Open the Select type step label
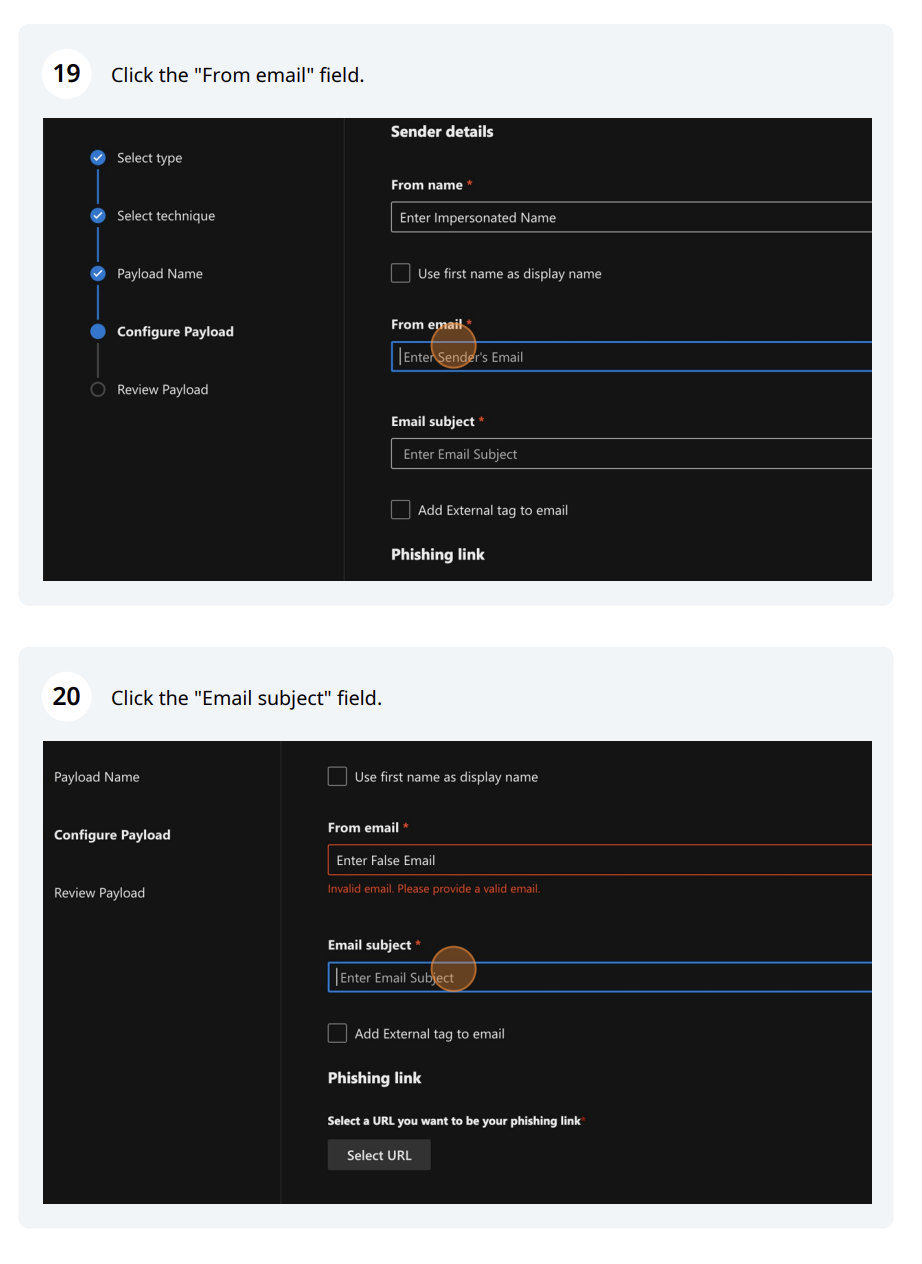This screenshot has height=1264, width=922. tap(149, 158)
